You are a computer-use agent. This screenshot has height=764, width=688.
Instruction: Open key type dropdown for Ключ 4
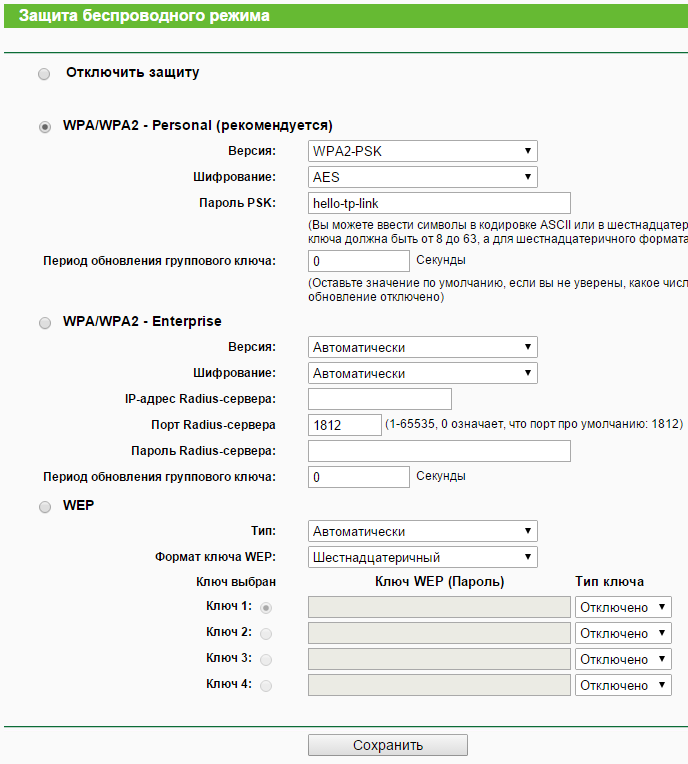pos(623,685)
